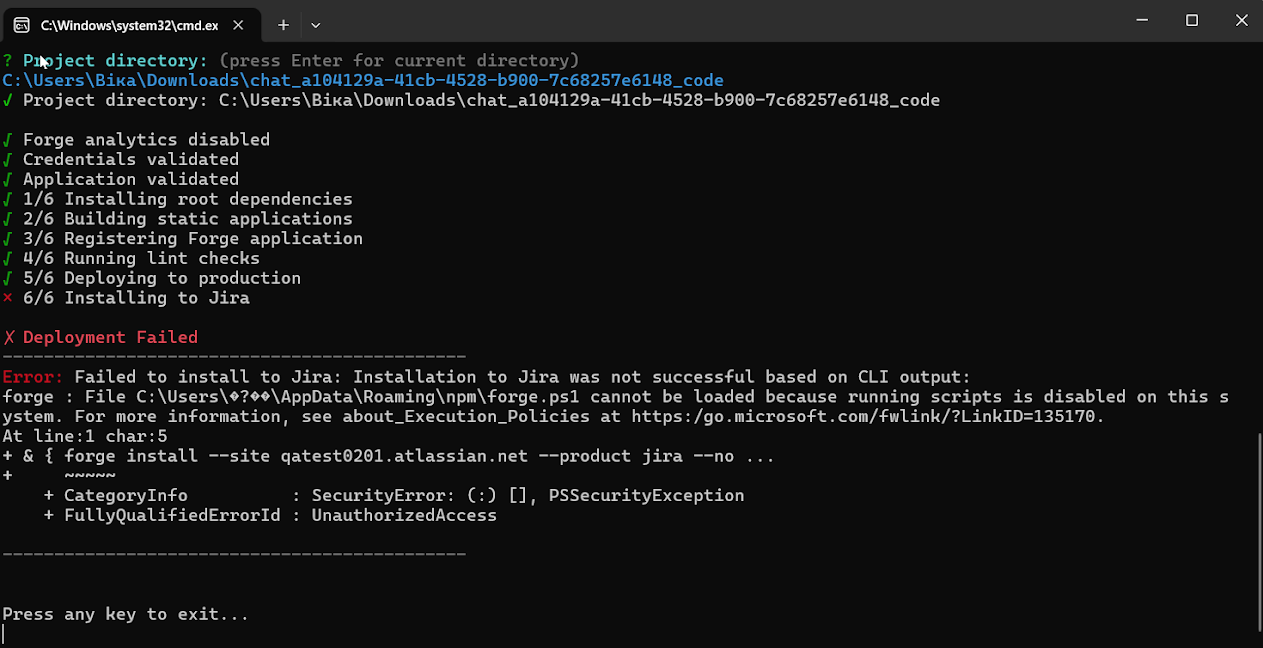Click the cursor line below Press any key
Viewport: 1263px width, 648px height.
pyautogui.click(x=5, y=634)
